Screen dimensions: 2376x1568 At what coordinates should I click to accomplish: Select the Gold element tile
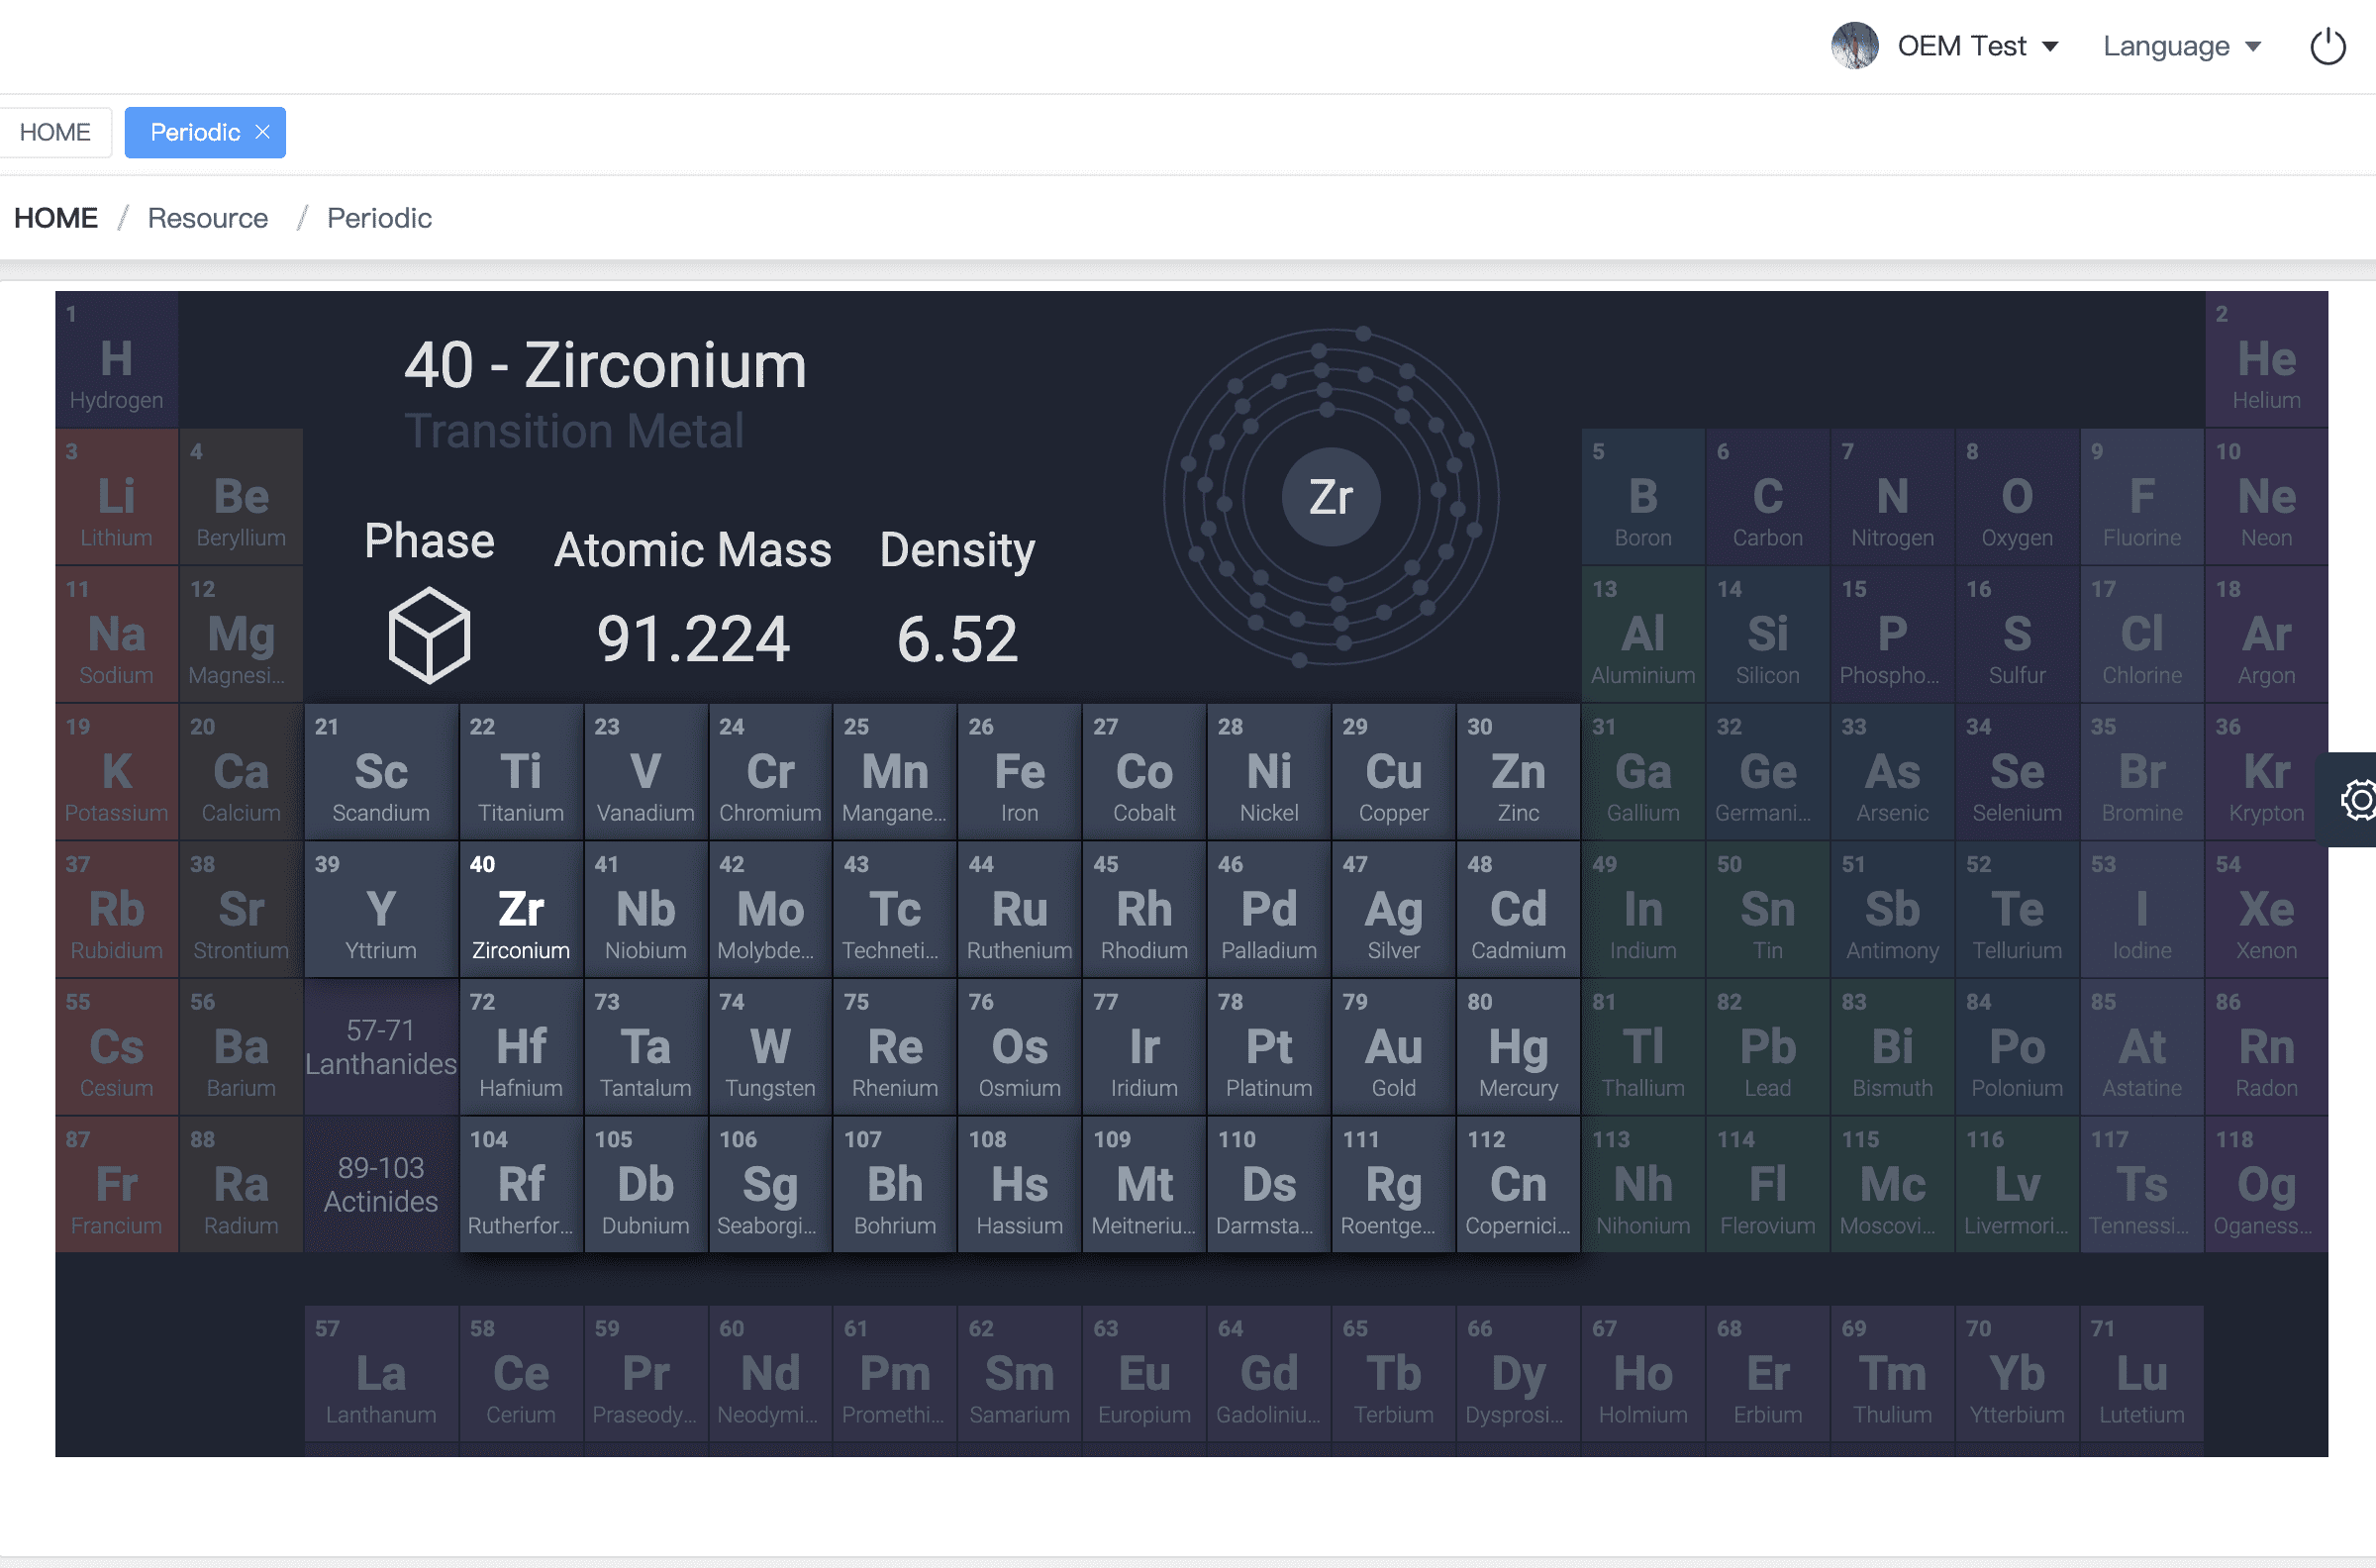click(1393, 1047)
